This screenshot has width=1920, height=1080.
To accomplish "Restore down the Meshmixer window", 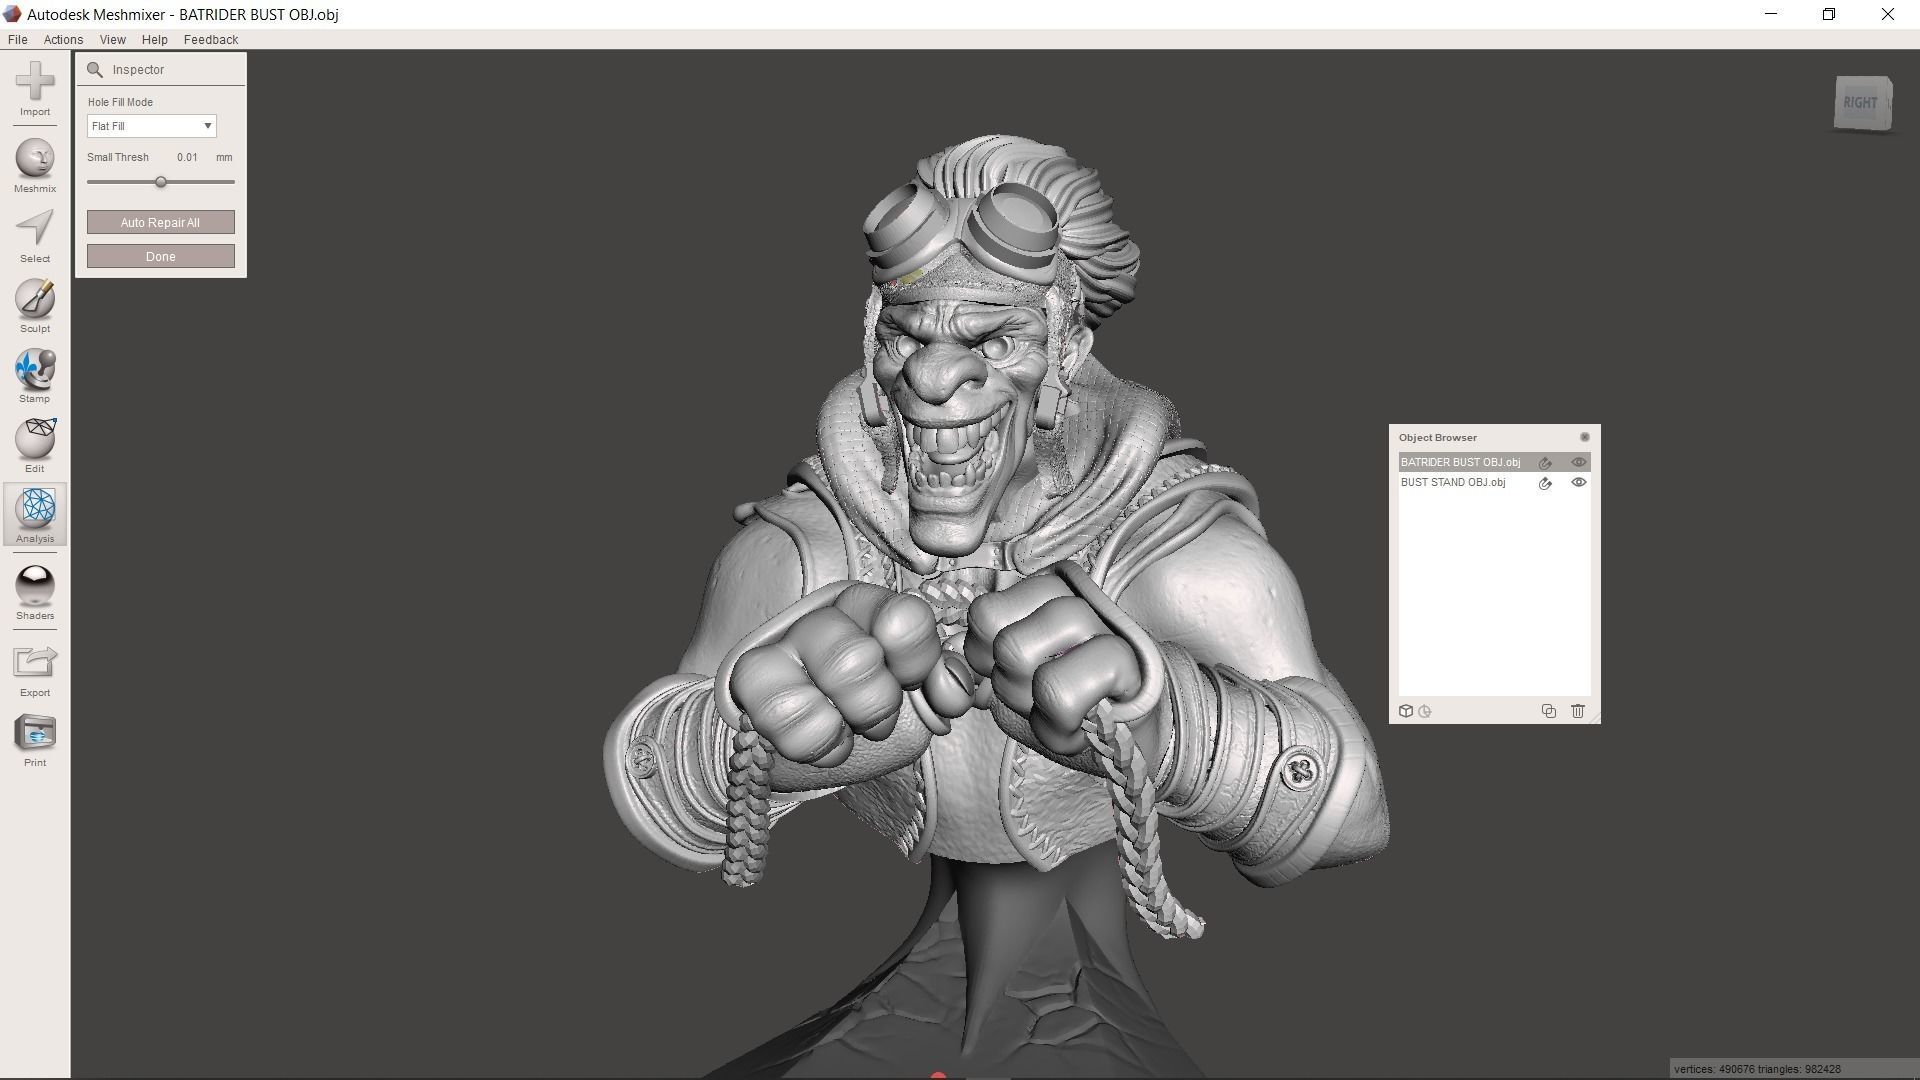I will (x=1829, y=14).
